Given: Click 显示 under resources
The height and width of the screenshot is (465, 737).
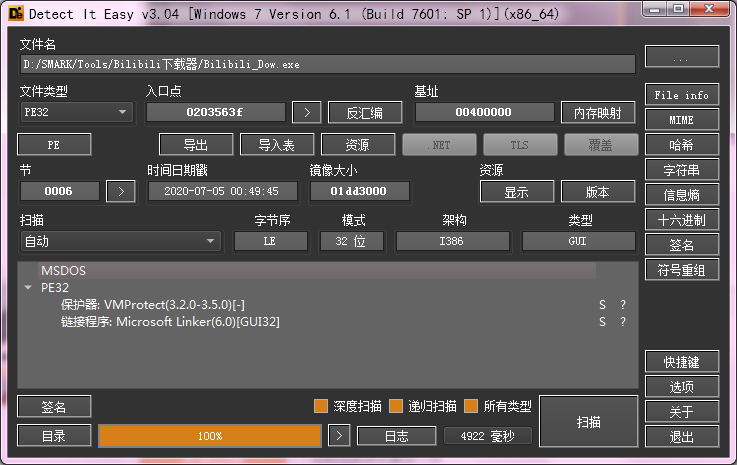Looking at the screenshot, I should 517,191.
